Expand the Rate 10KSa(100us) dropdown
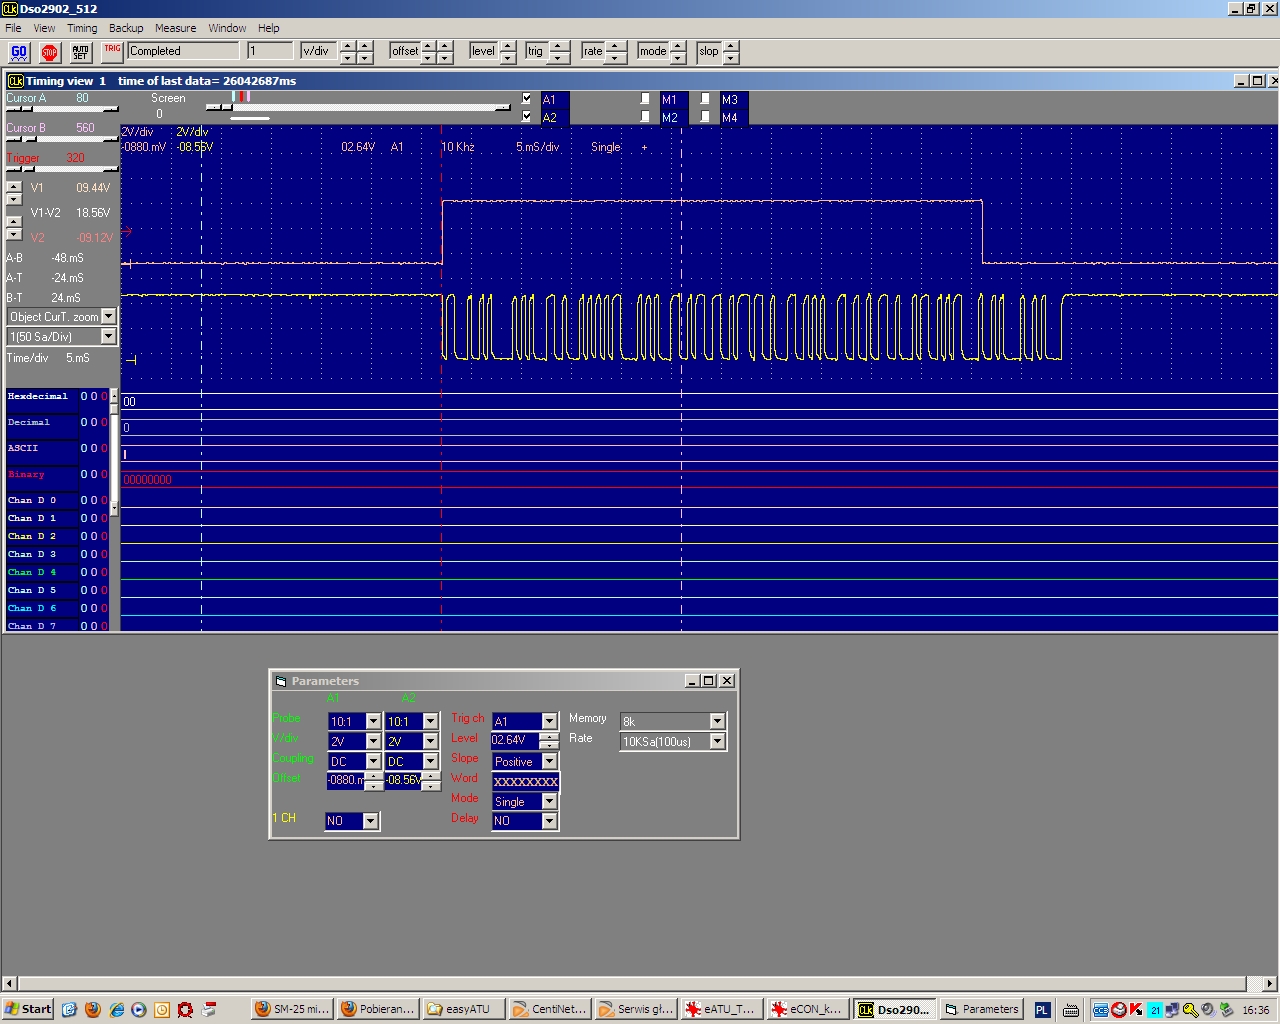The image size is (1280, 1024). click(x=716, y=742)
